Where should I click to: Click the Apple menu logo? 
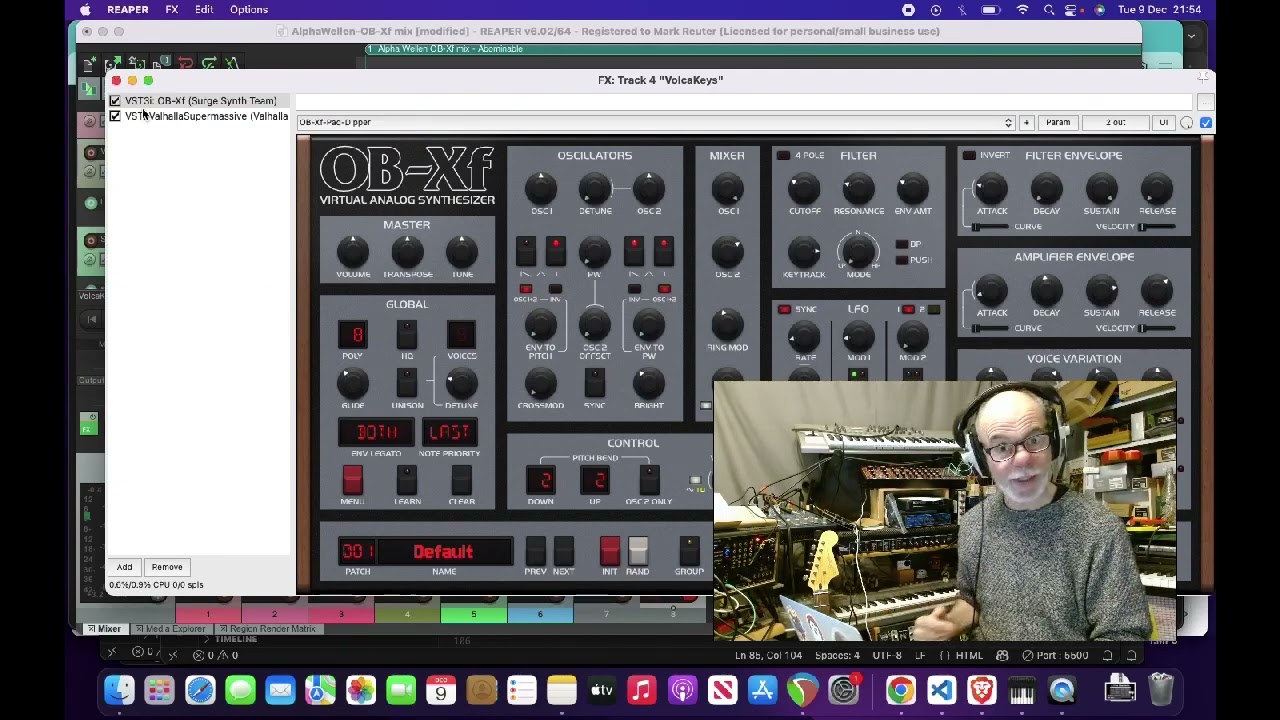pyautogui.click(x=85, y=10)
